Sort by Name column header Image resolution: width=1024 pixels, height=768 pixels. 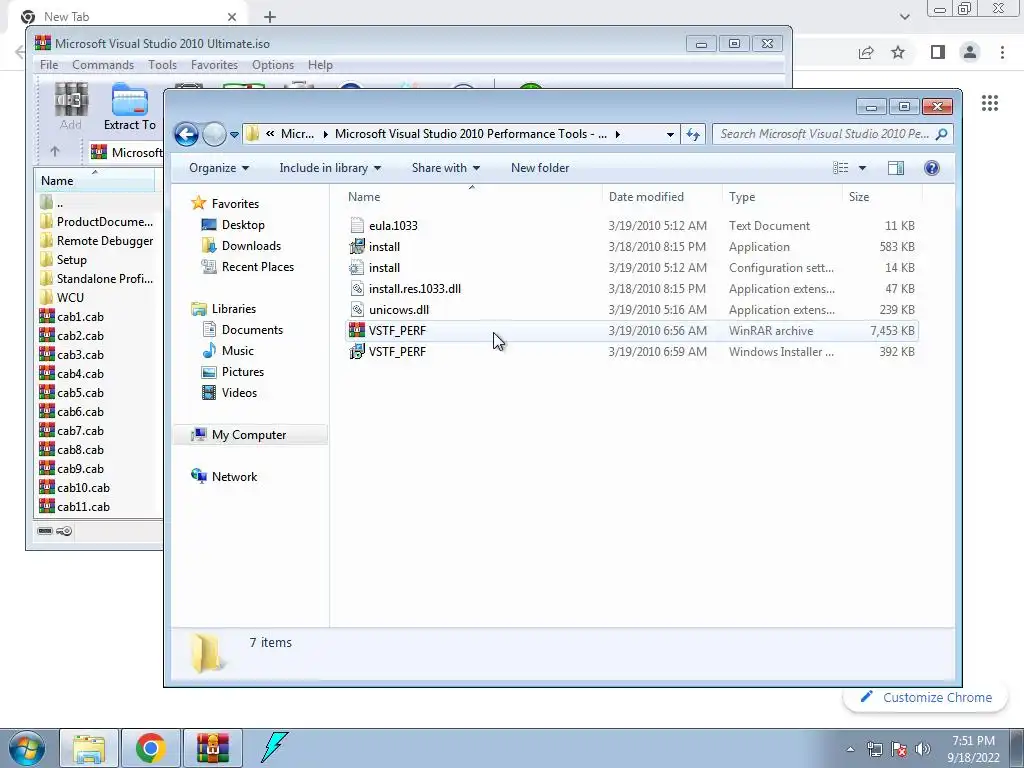473,197
